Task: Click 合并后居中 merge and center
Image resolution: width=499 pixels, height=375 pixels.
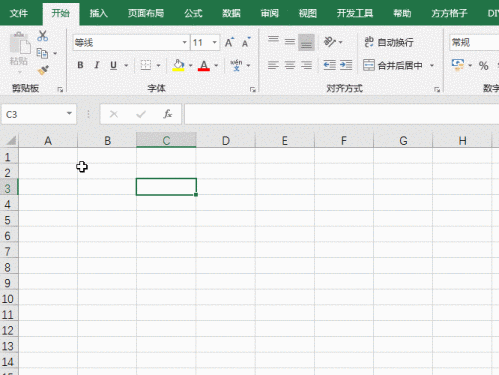Action: [x=393, y=65]
